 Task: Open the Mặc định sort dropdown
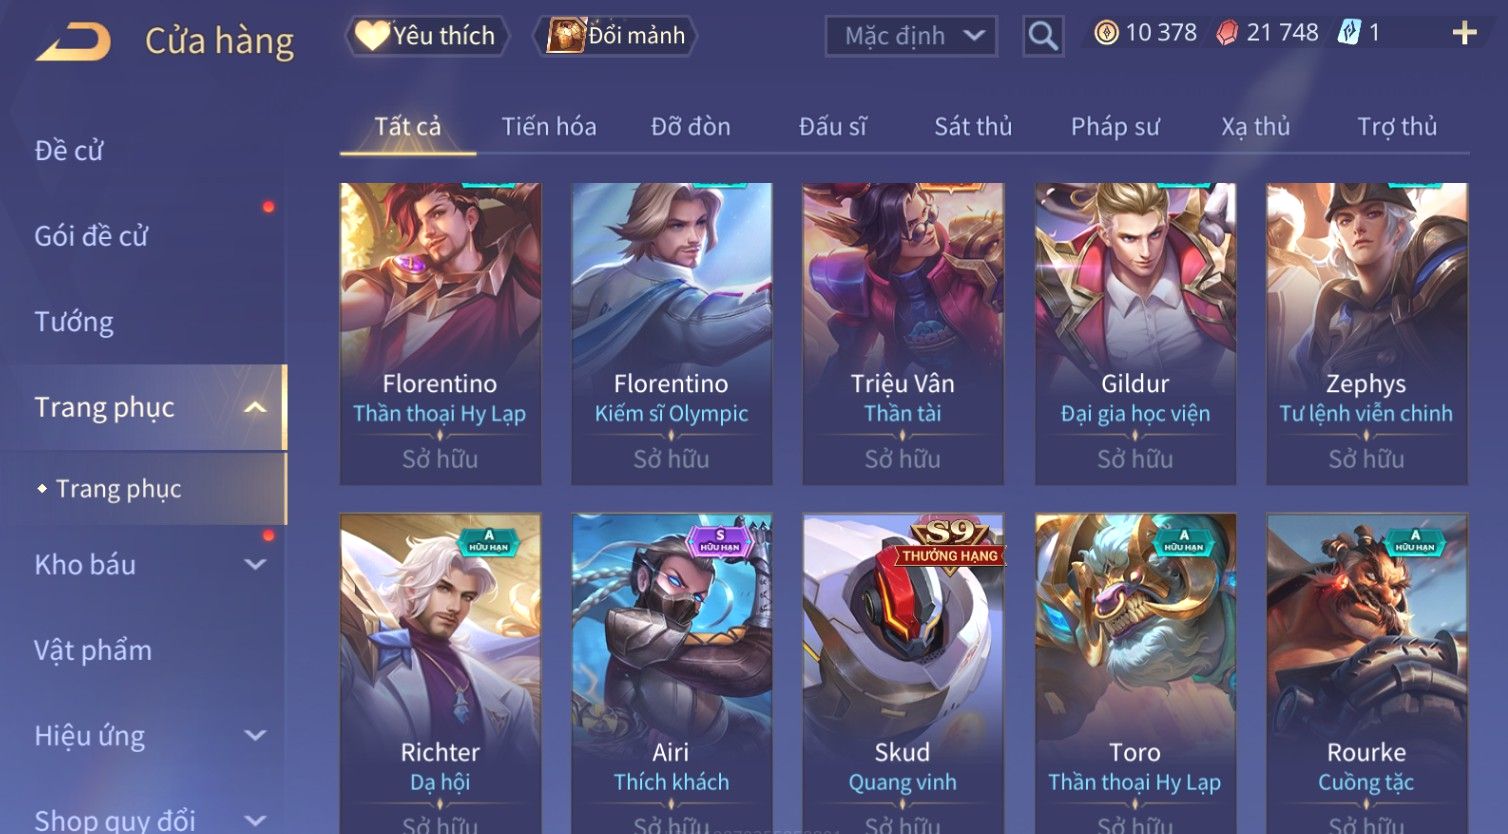[x=911, y=36]
